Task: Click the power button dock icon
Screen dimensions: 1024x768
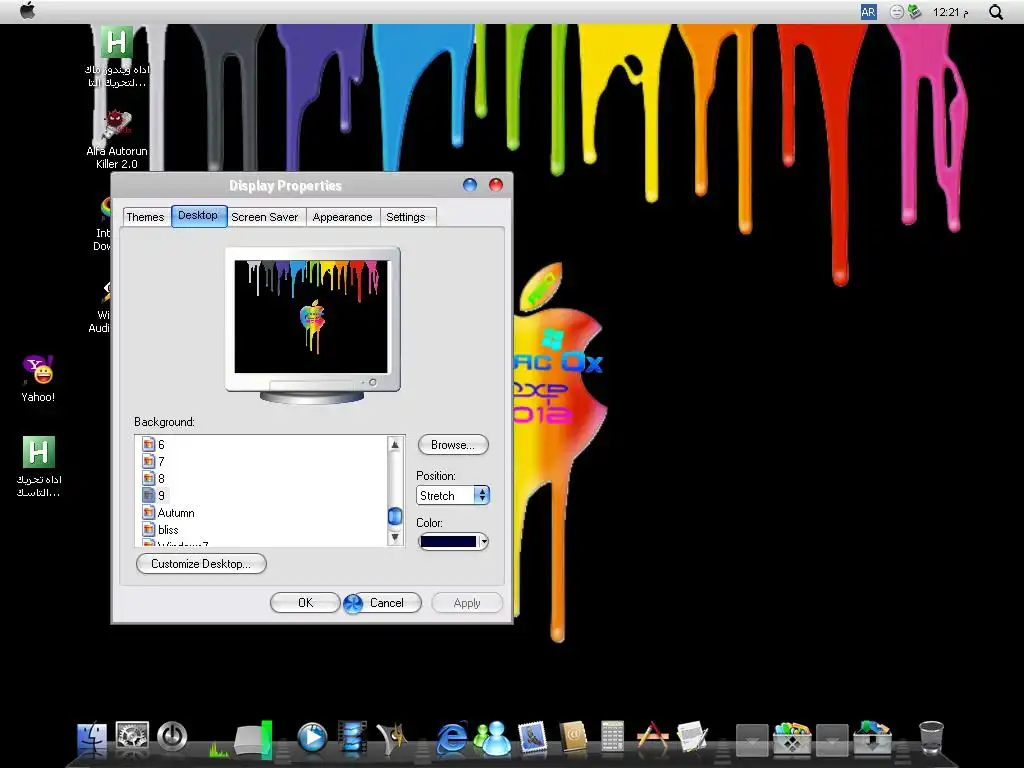Action: [172, 737]
